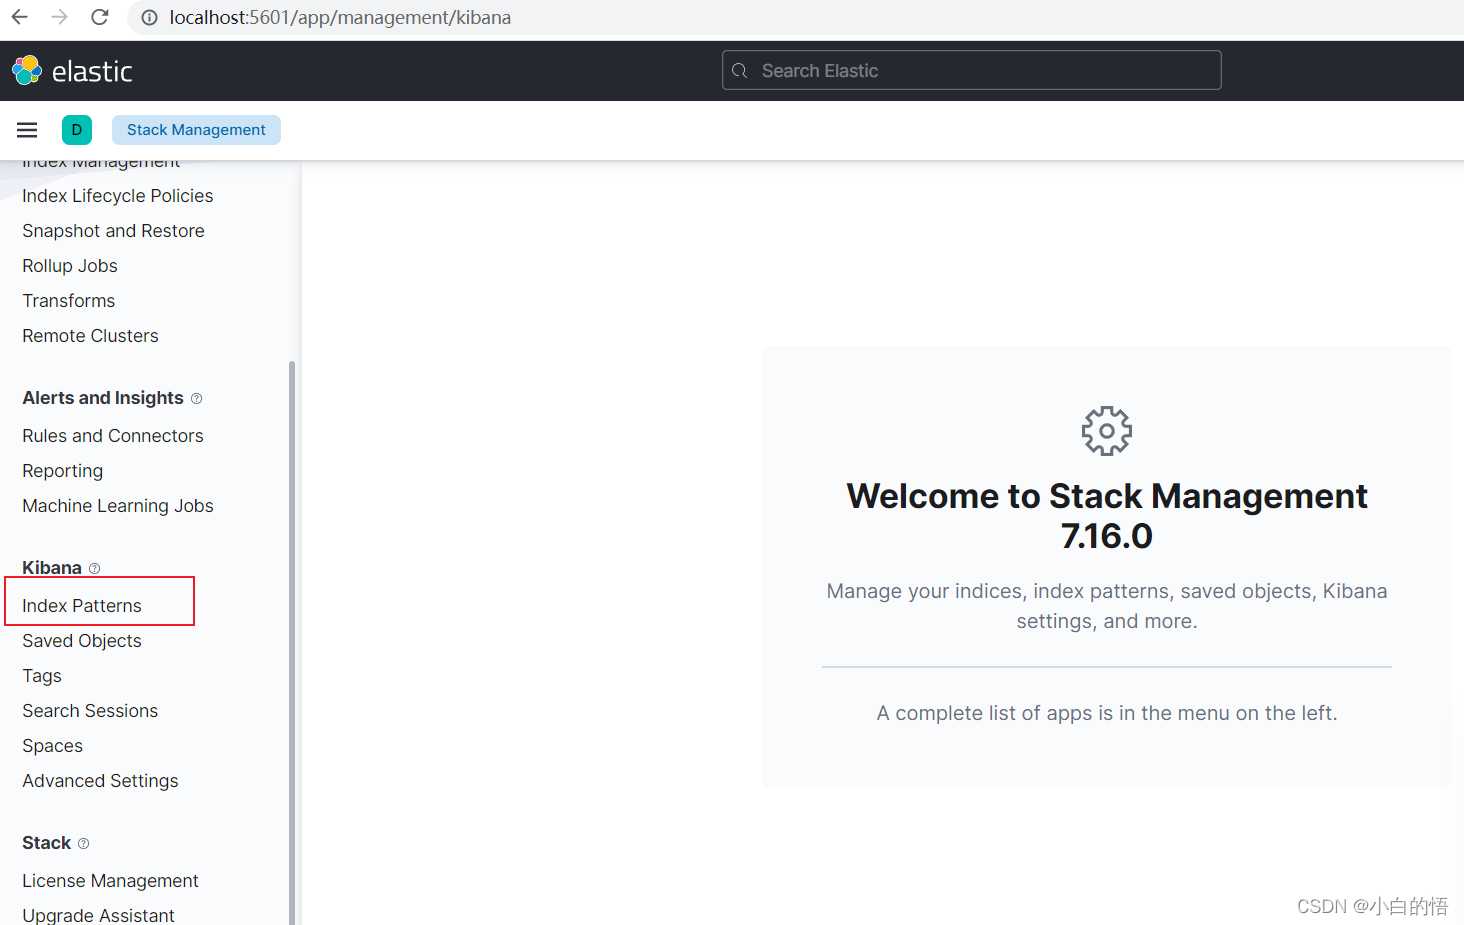Click the browser address bar URL
Viewport: 1464px width, 925px height.
click(340, 17)
